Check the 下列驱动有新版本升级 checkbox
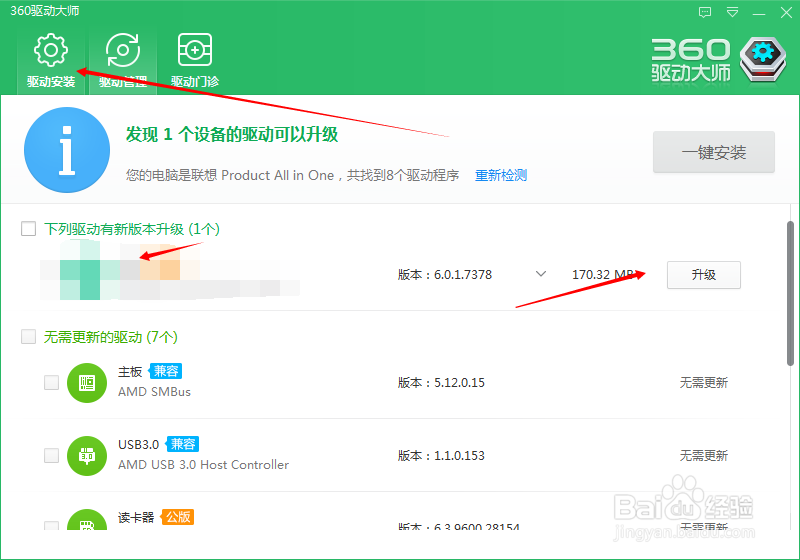The height and width of the screenshot is (560, 800). tap(29, 228)
